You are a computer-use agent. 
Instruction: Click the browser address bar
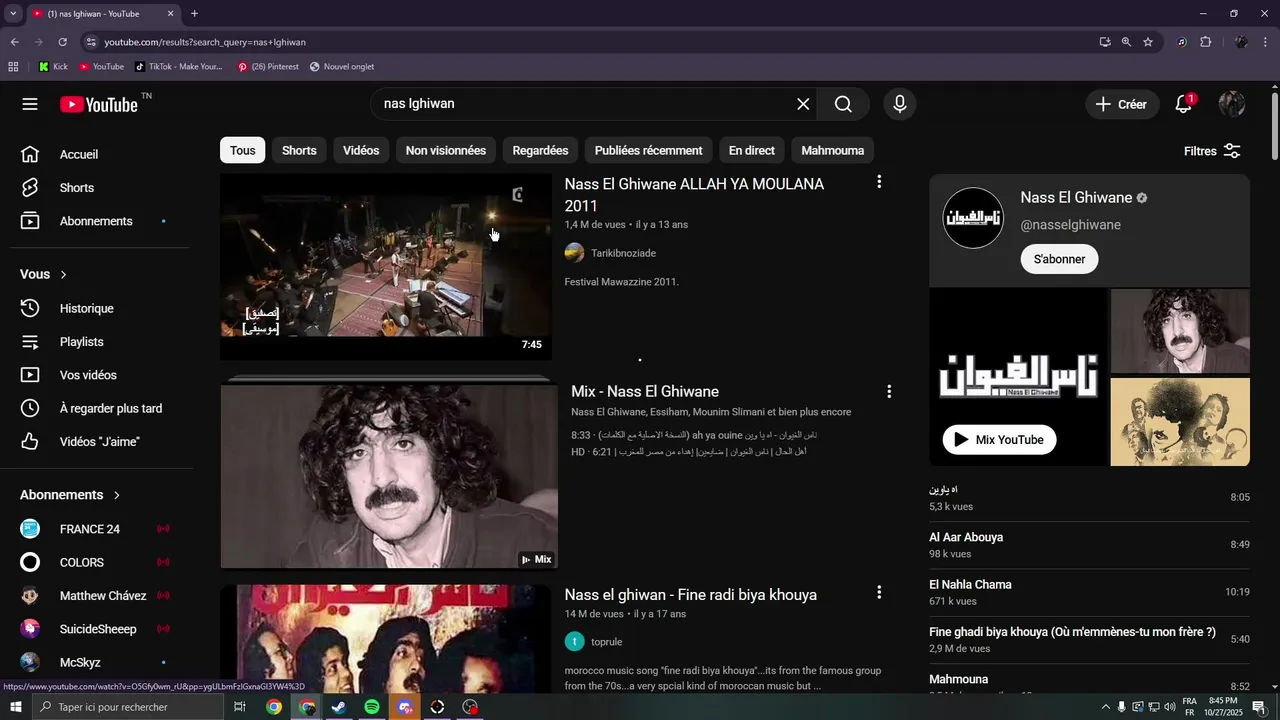point(590,42)
